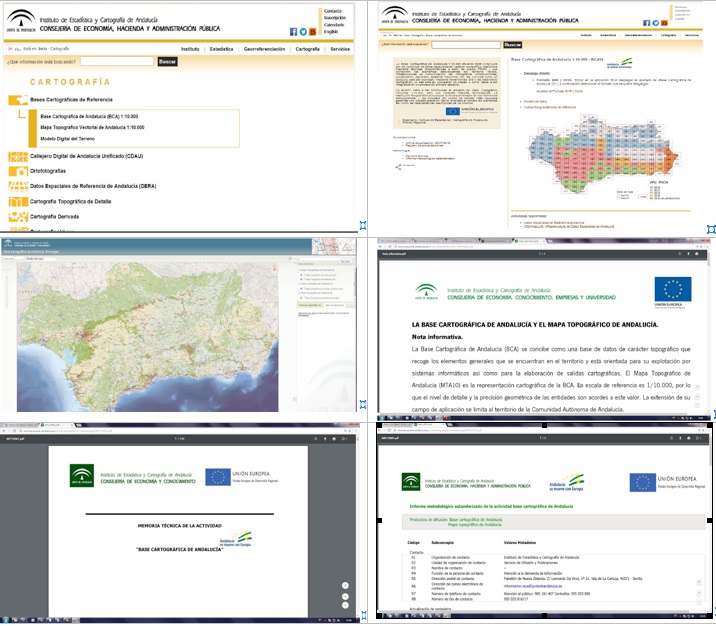This screenshot has width=716, height=626.
Task: Click the colored sheet-grid map of Andalucía
Action: pos(604,153)
